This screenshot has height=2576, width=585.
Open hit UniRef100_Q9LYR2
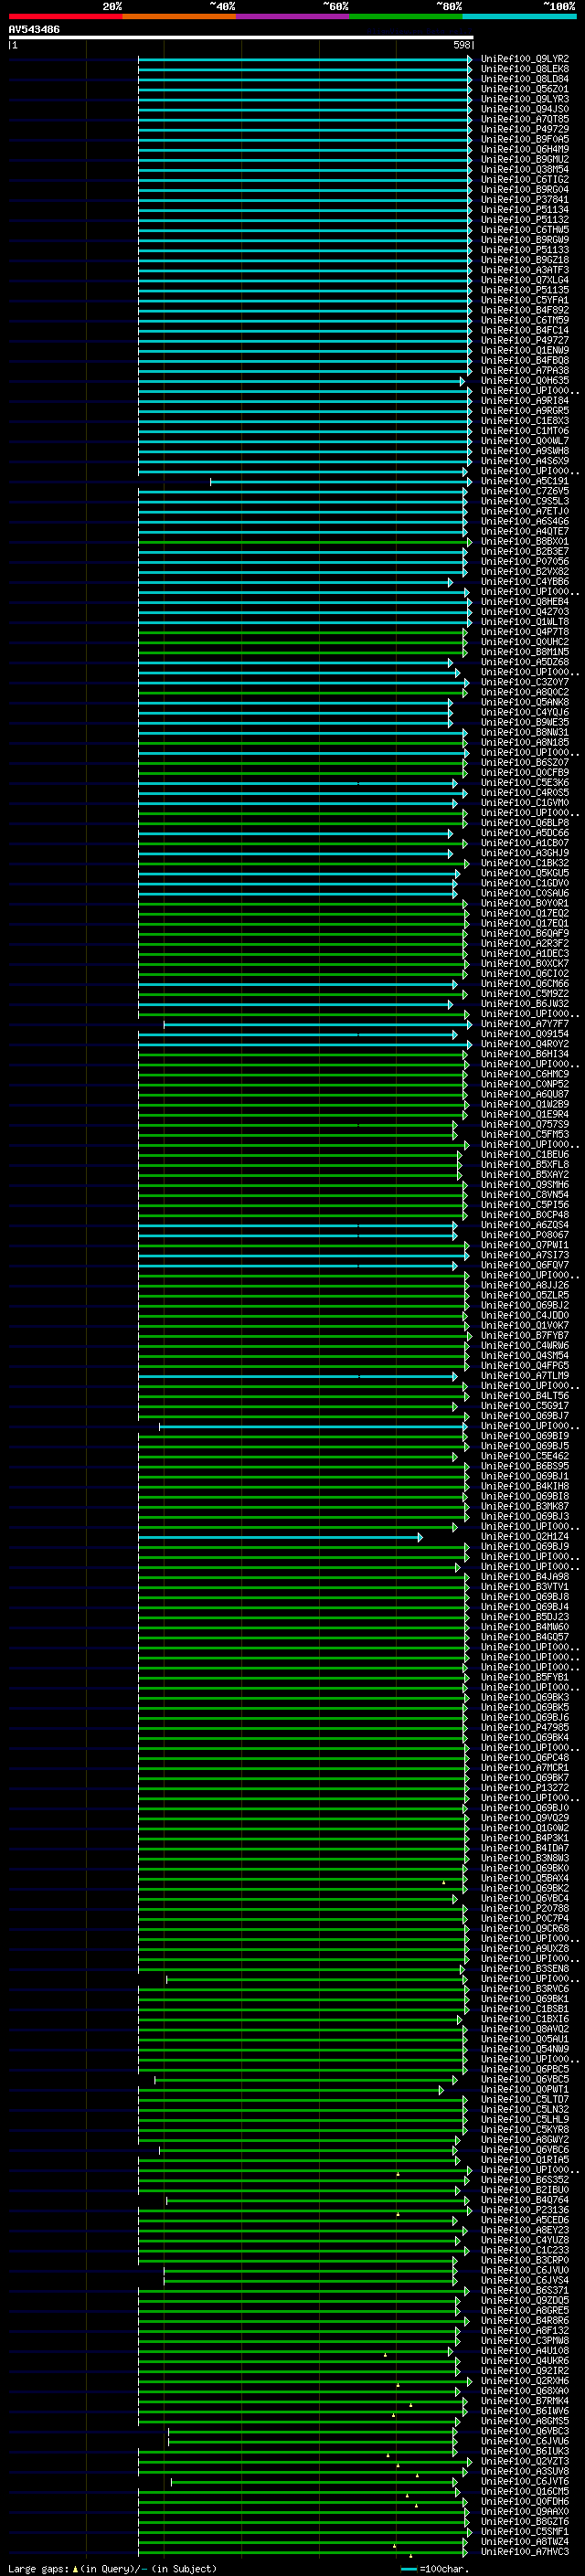525,60
